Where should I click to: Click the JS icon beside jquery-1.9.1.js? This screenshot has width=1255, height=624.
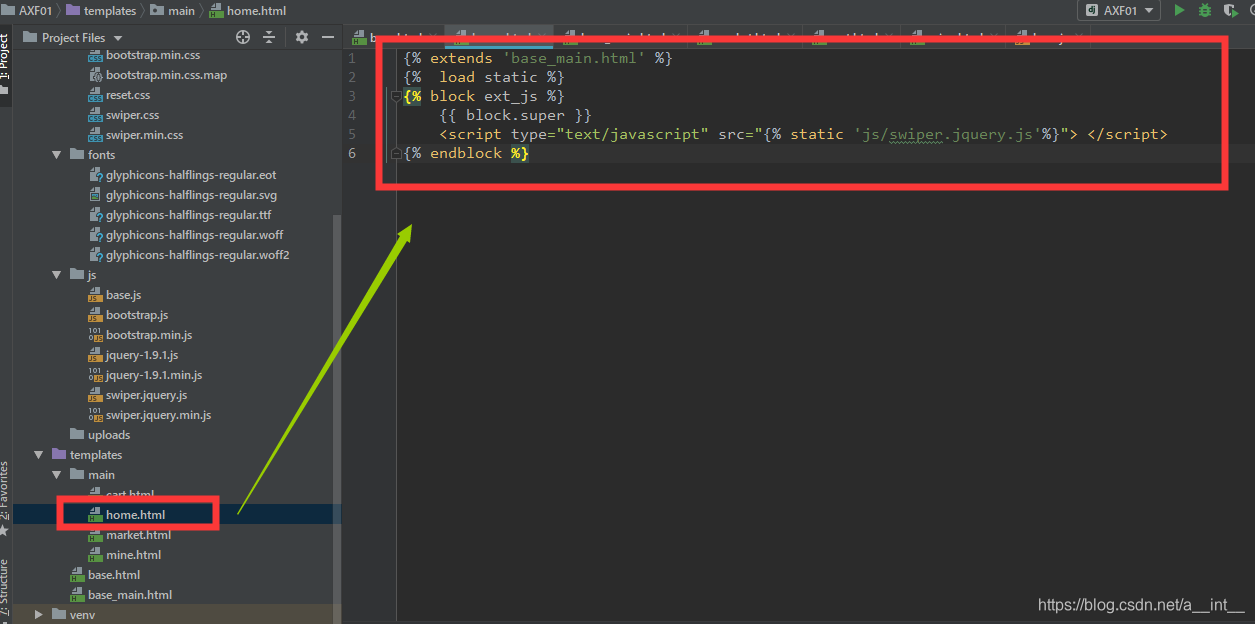click(x=95, y=355)
